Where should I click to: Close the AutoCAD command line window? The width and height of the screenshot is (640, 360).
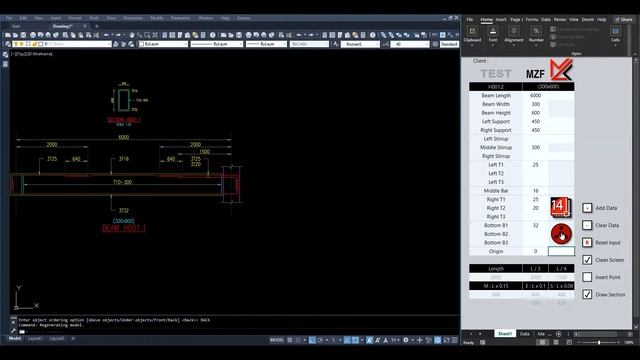click(x=13, y=322)
